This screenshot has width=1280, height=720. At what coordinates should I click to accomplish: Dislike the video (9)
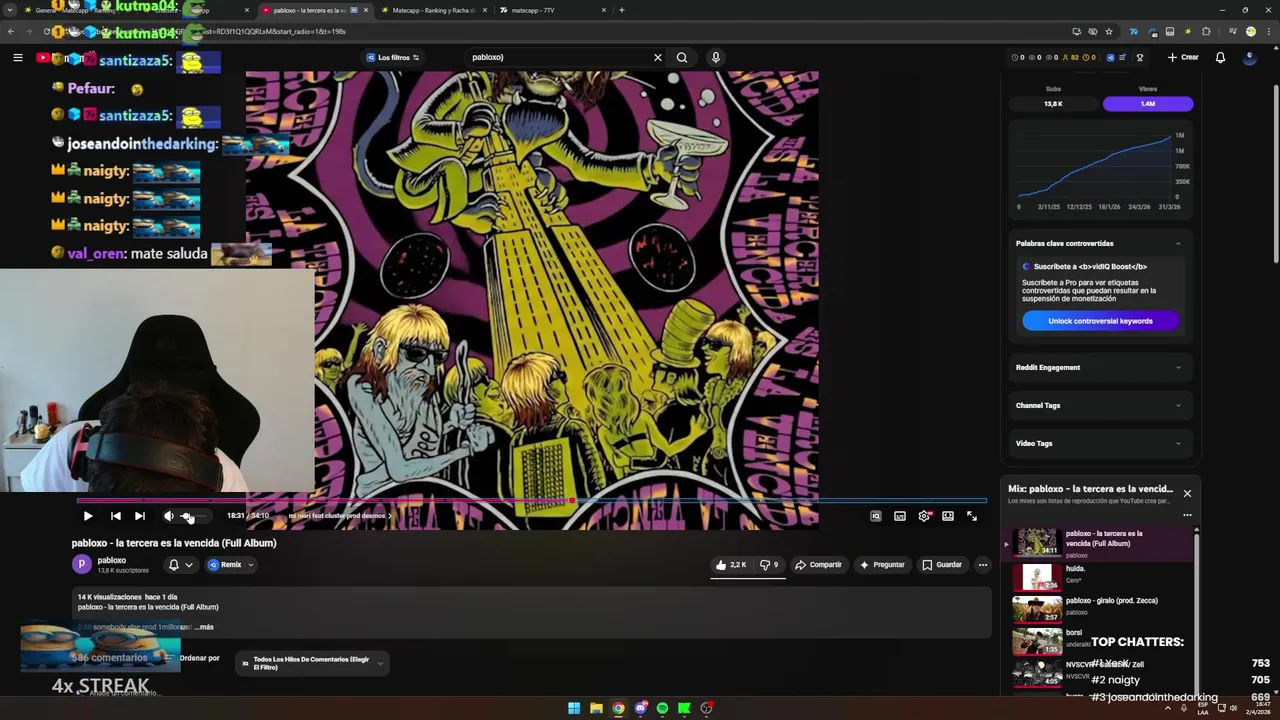768,565
